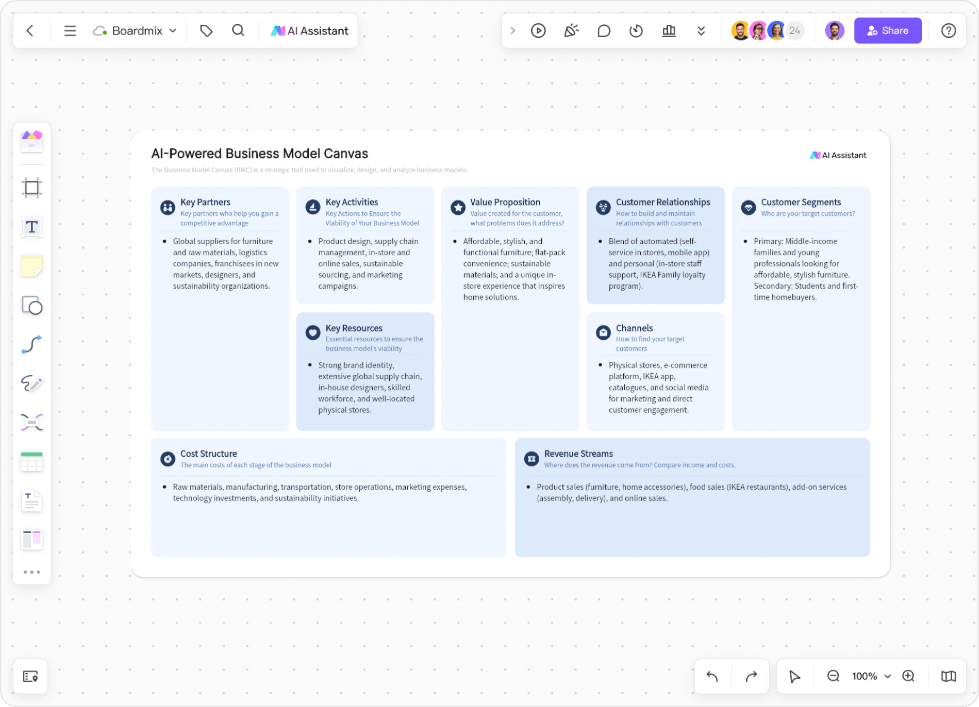This screenshot has width=979, height=707.
Task: Select the Connector line tool
Action: [32, 344]
